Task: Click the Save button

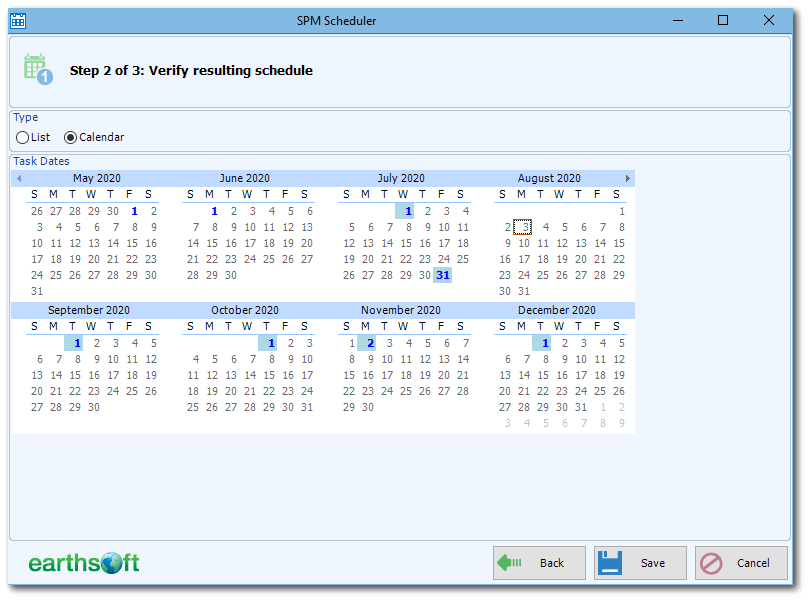Action: tap(640, 562)
